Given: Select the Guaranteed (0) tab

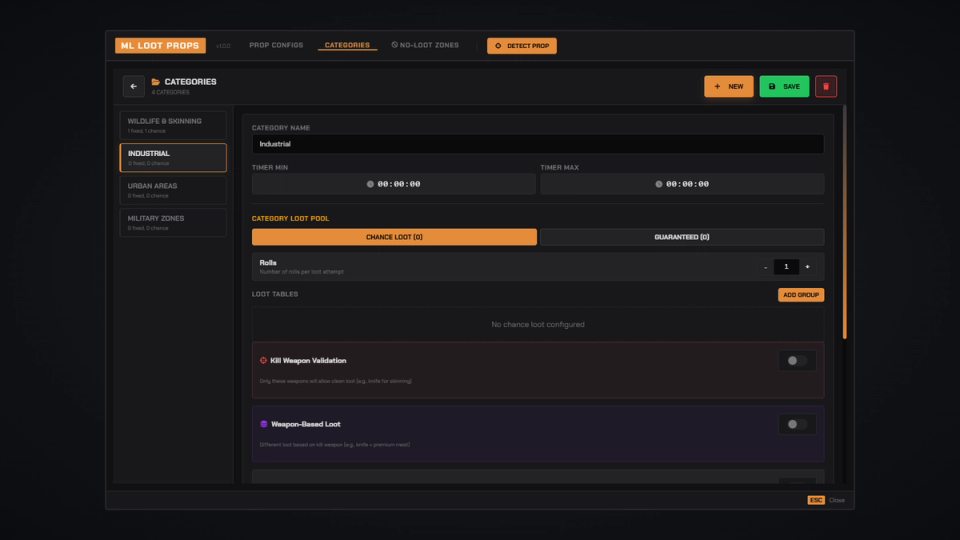Looking at the screenshot, I should [x=682, y=237].
